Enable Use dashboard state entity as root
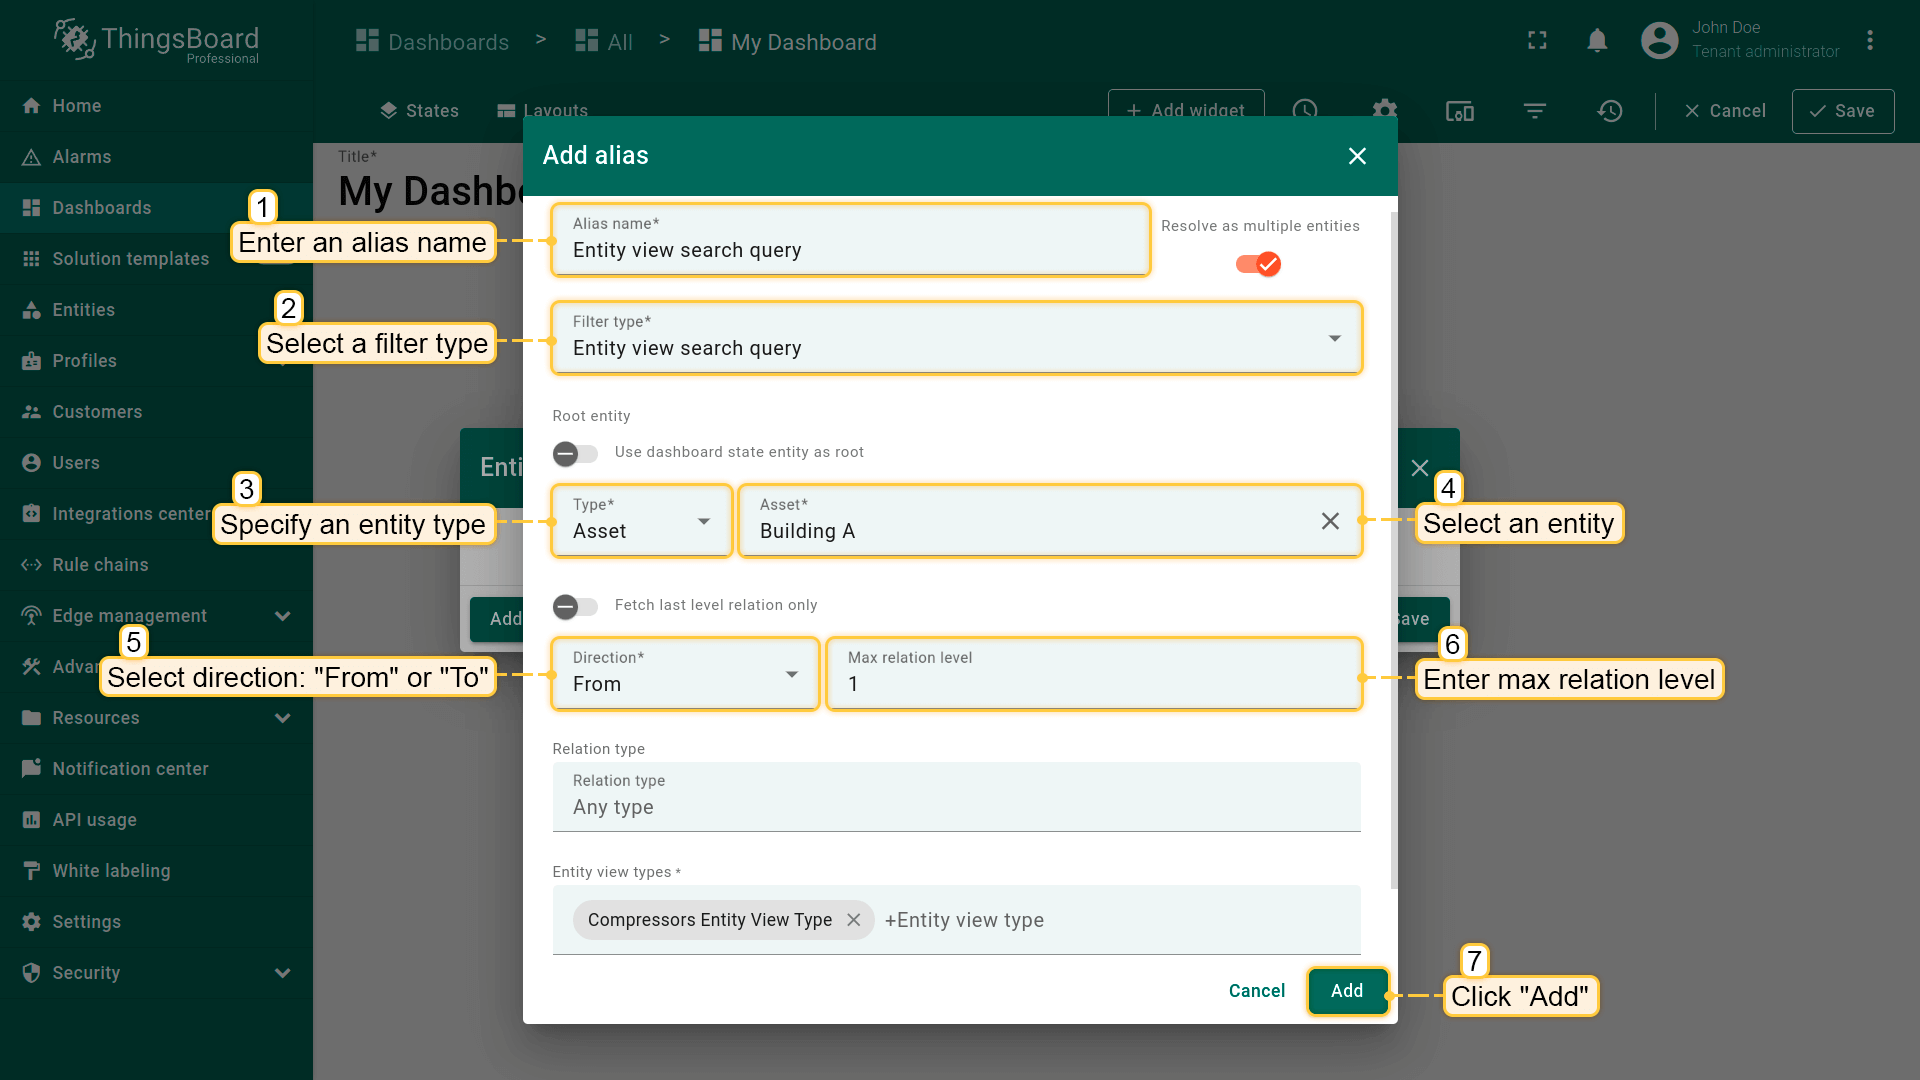The width and height of the screenshot is (1920, 1080). coord(575,454)
